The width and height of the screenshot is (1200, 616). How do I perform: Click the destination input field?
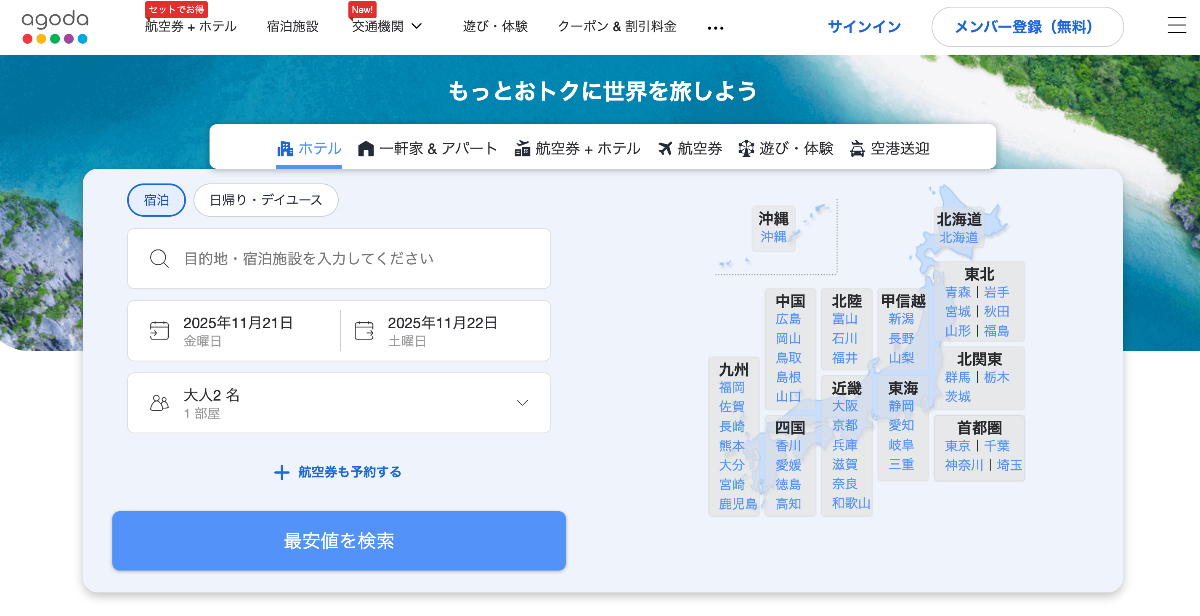tap(340, 258)
